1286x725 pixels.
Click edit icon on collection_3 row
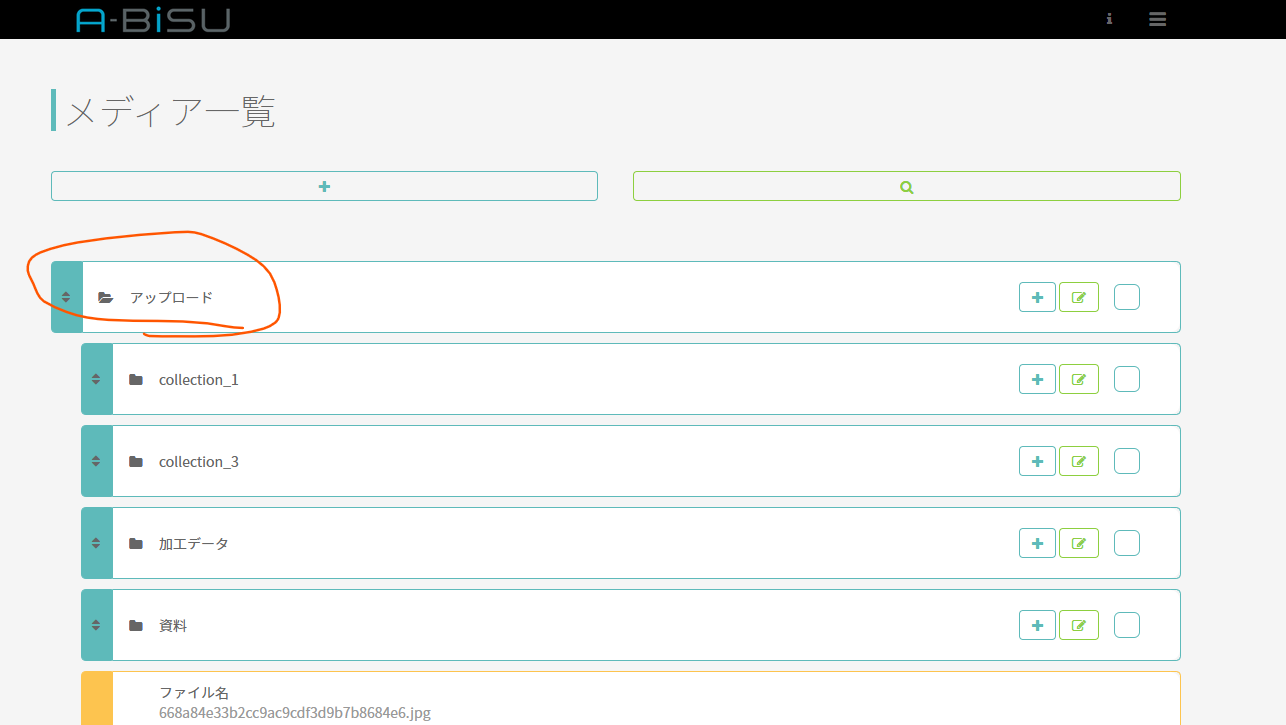click(x=1078, y=461)
